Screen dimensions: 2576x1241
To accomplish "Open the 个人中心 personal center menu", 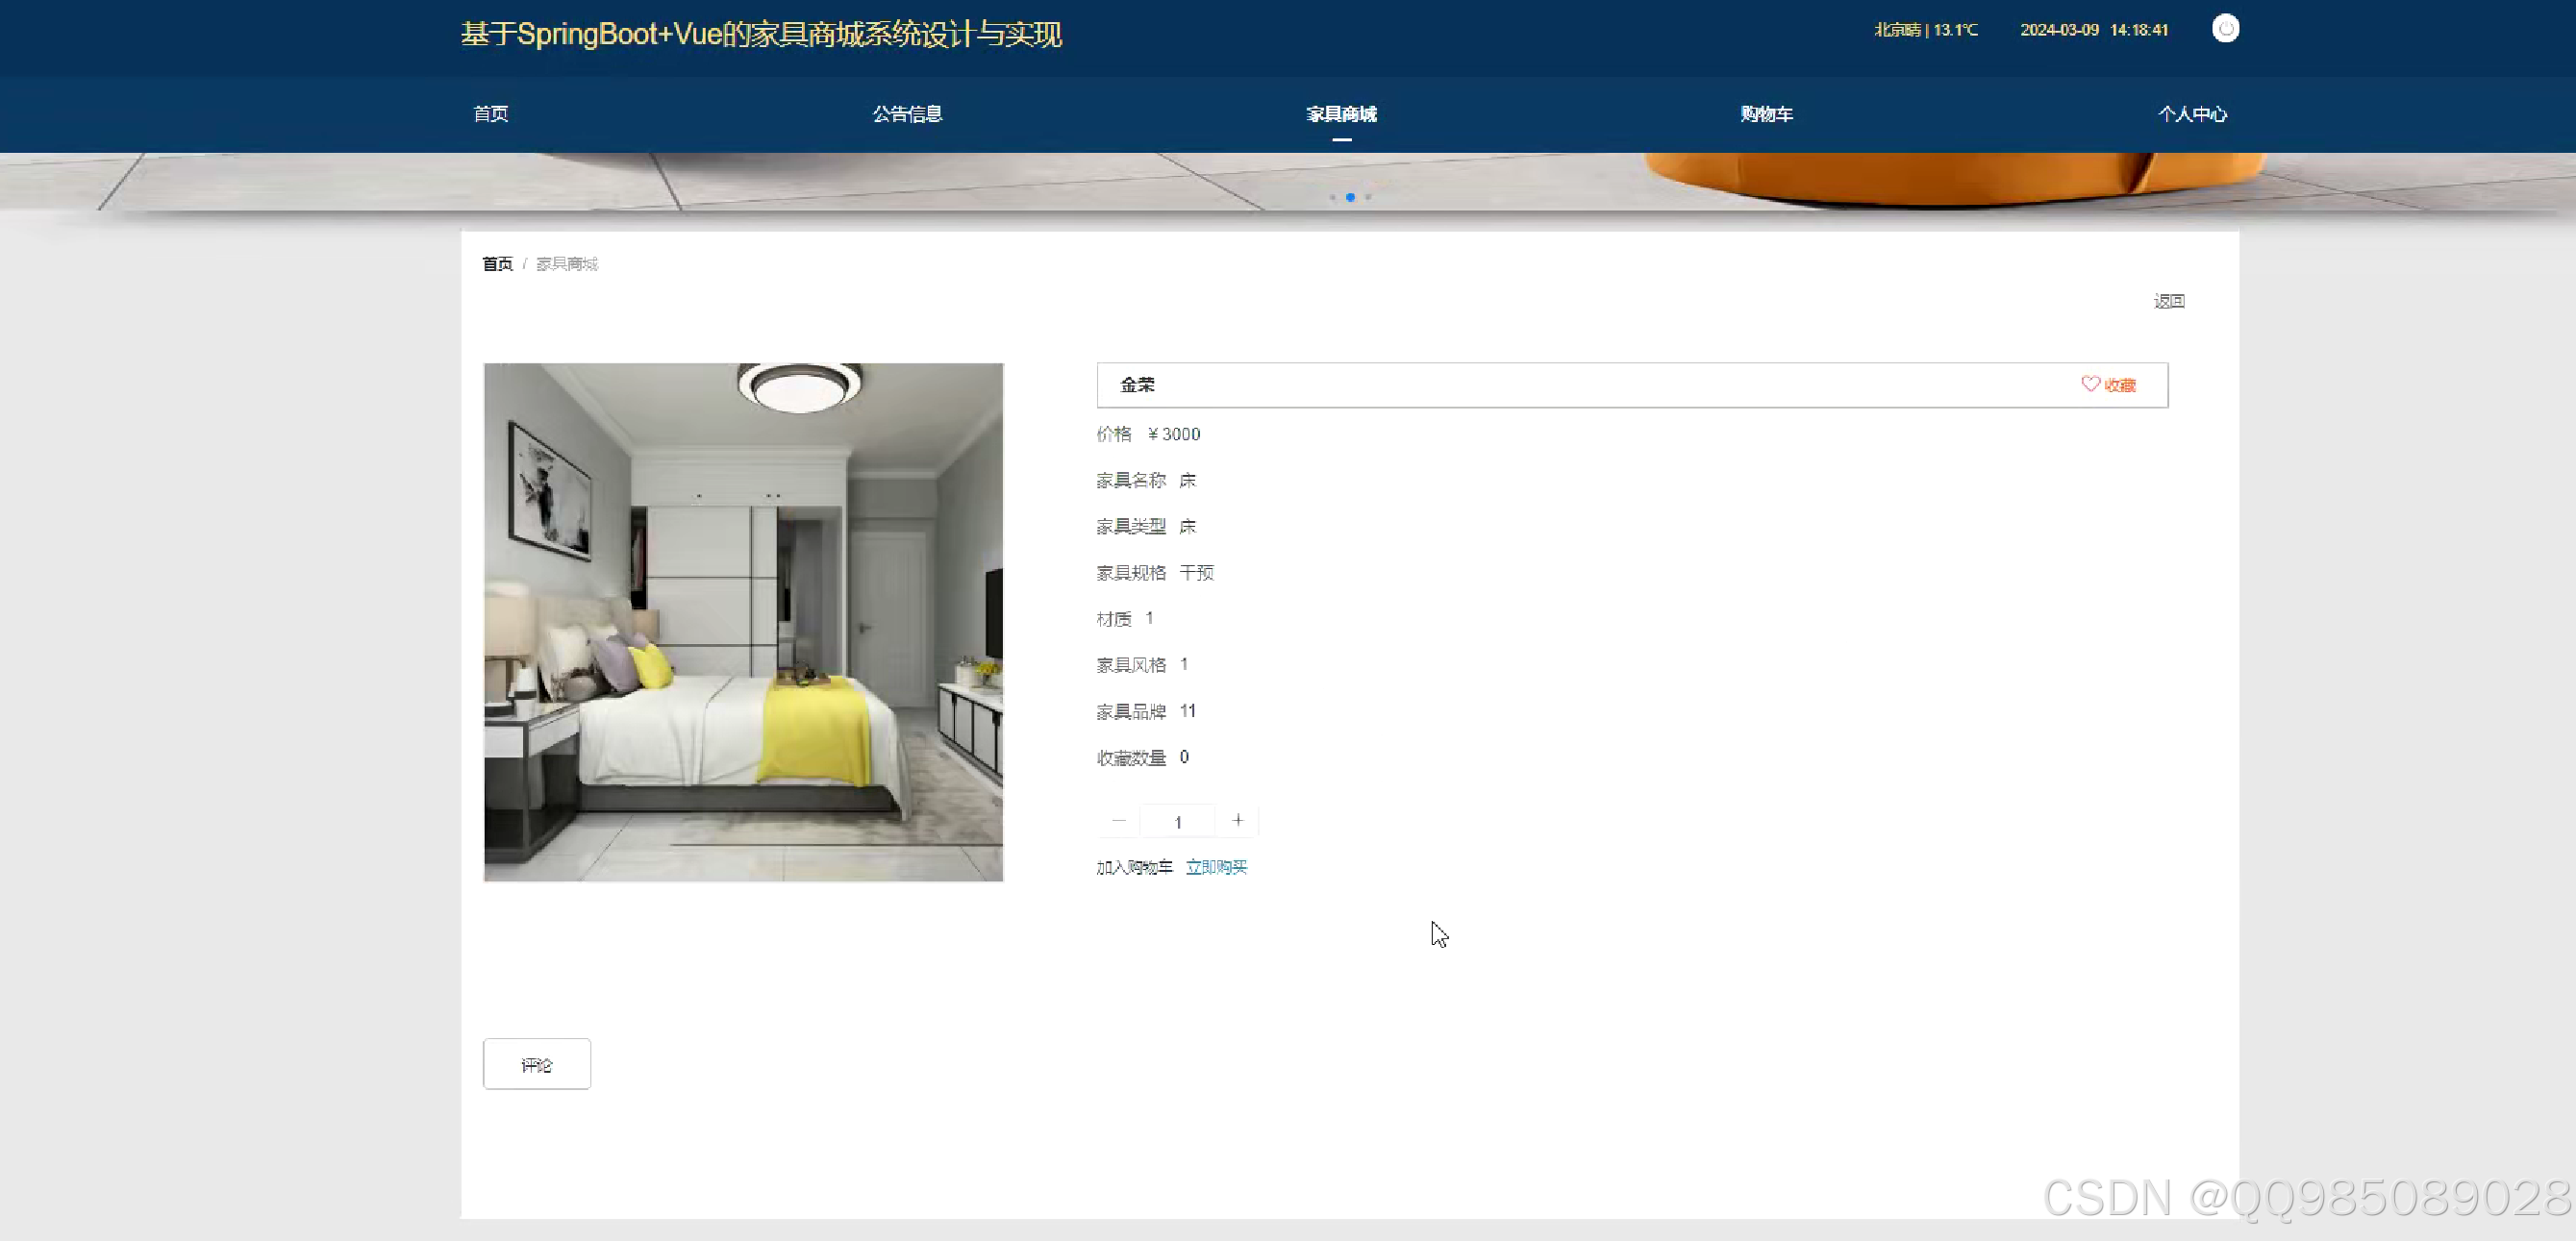I will [2193, 114].
